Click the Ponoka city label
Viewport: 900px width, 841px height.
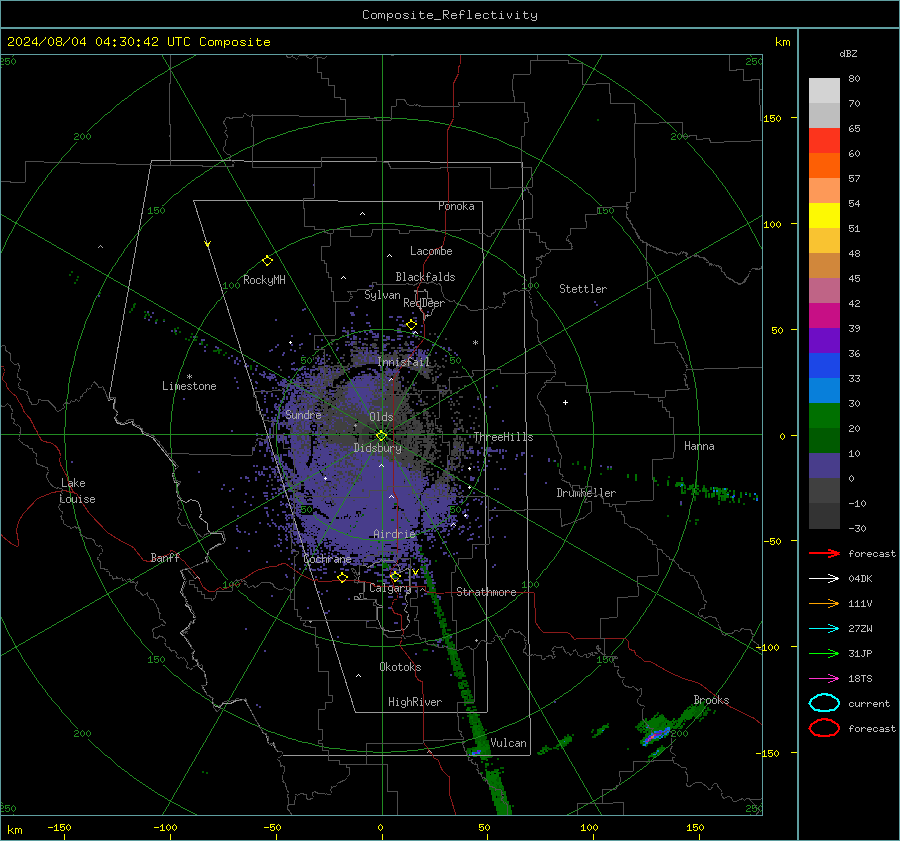456,206
